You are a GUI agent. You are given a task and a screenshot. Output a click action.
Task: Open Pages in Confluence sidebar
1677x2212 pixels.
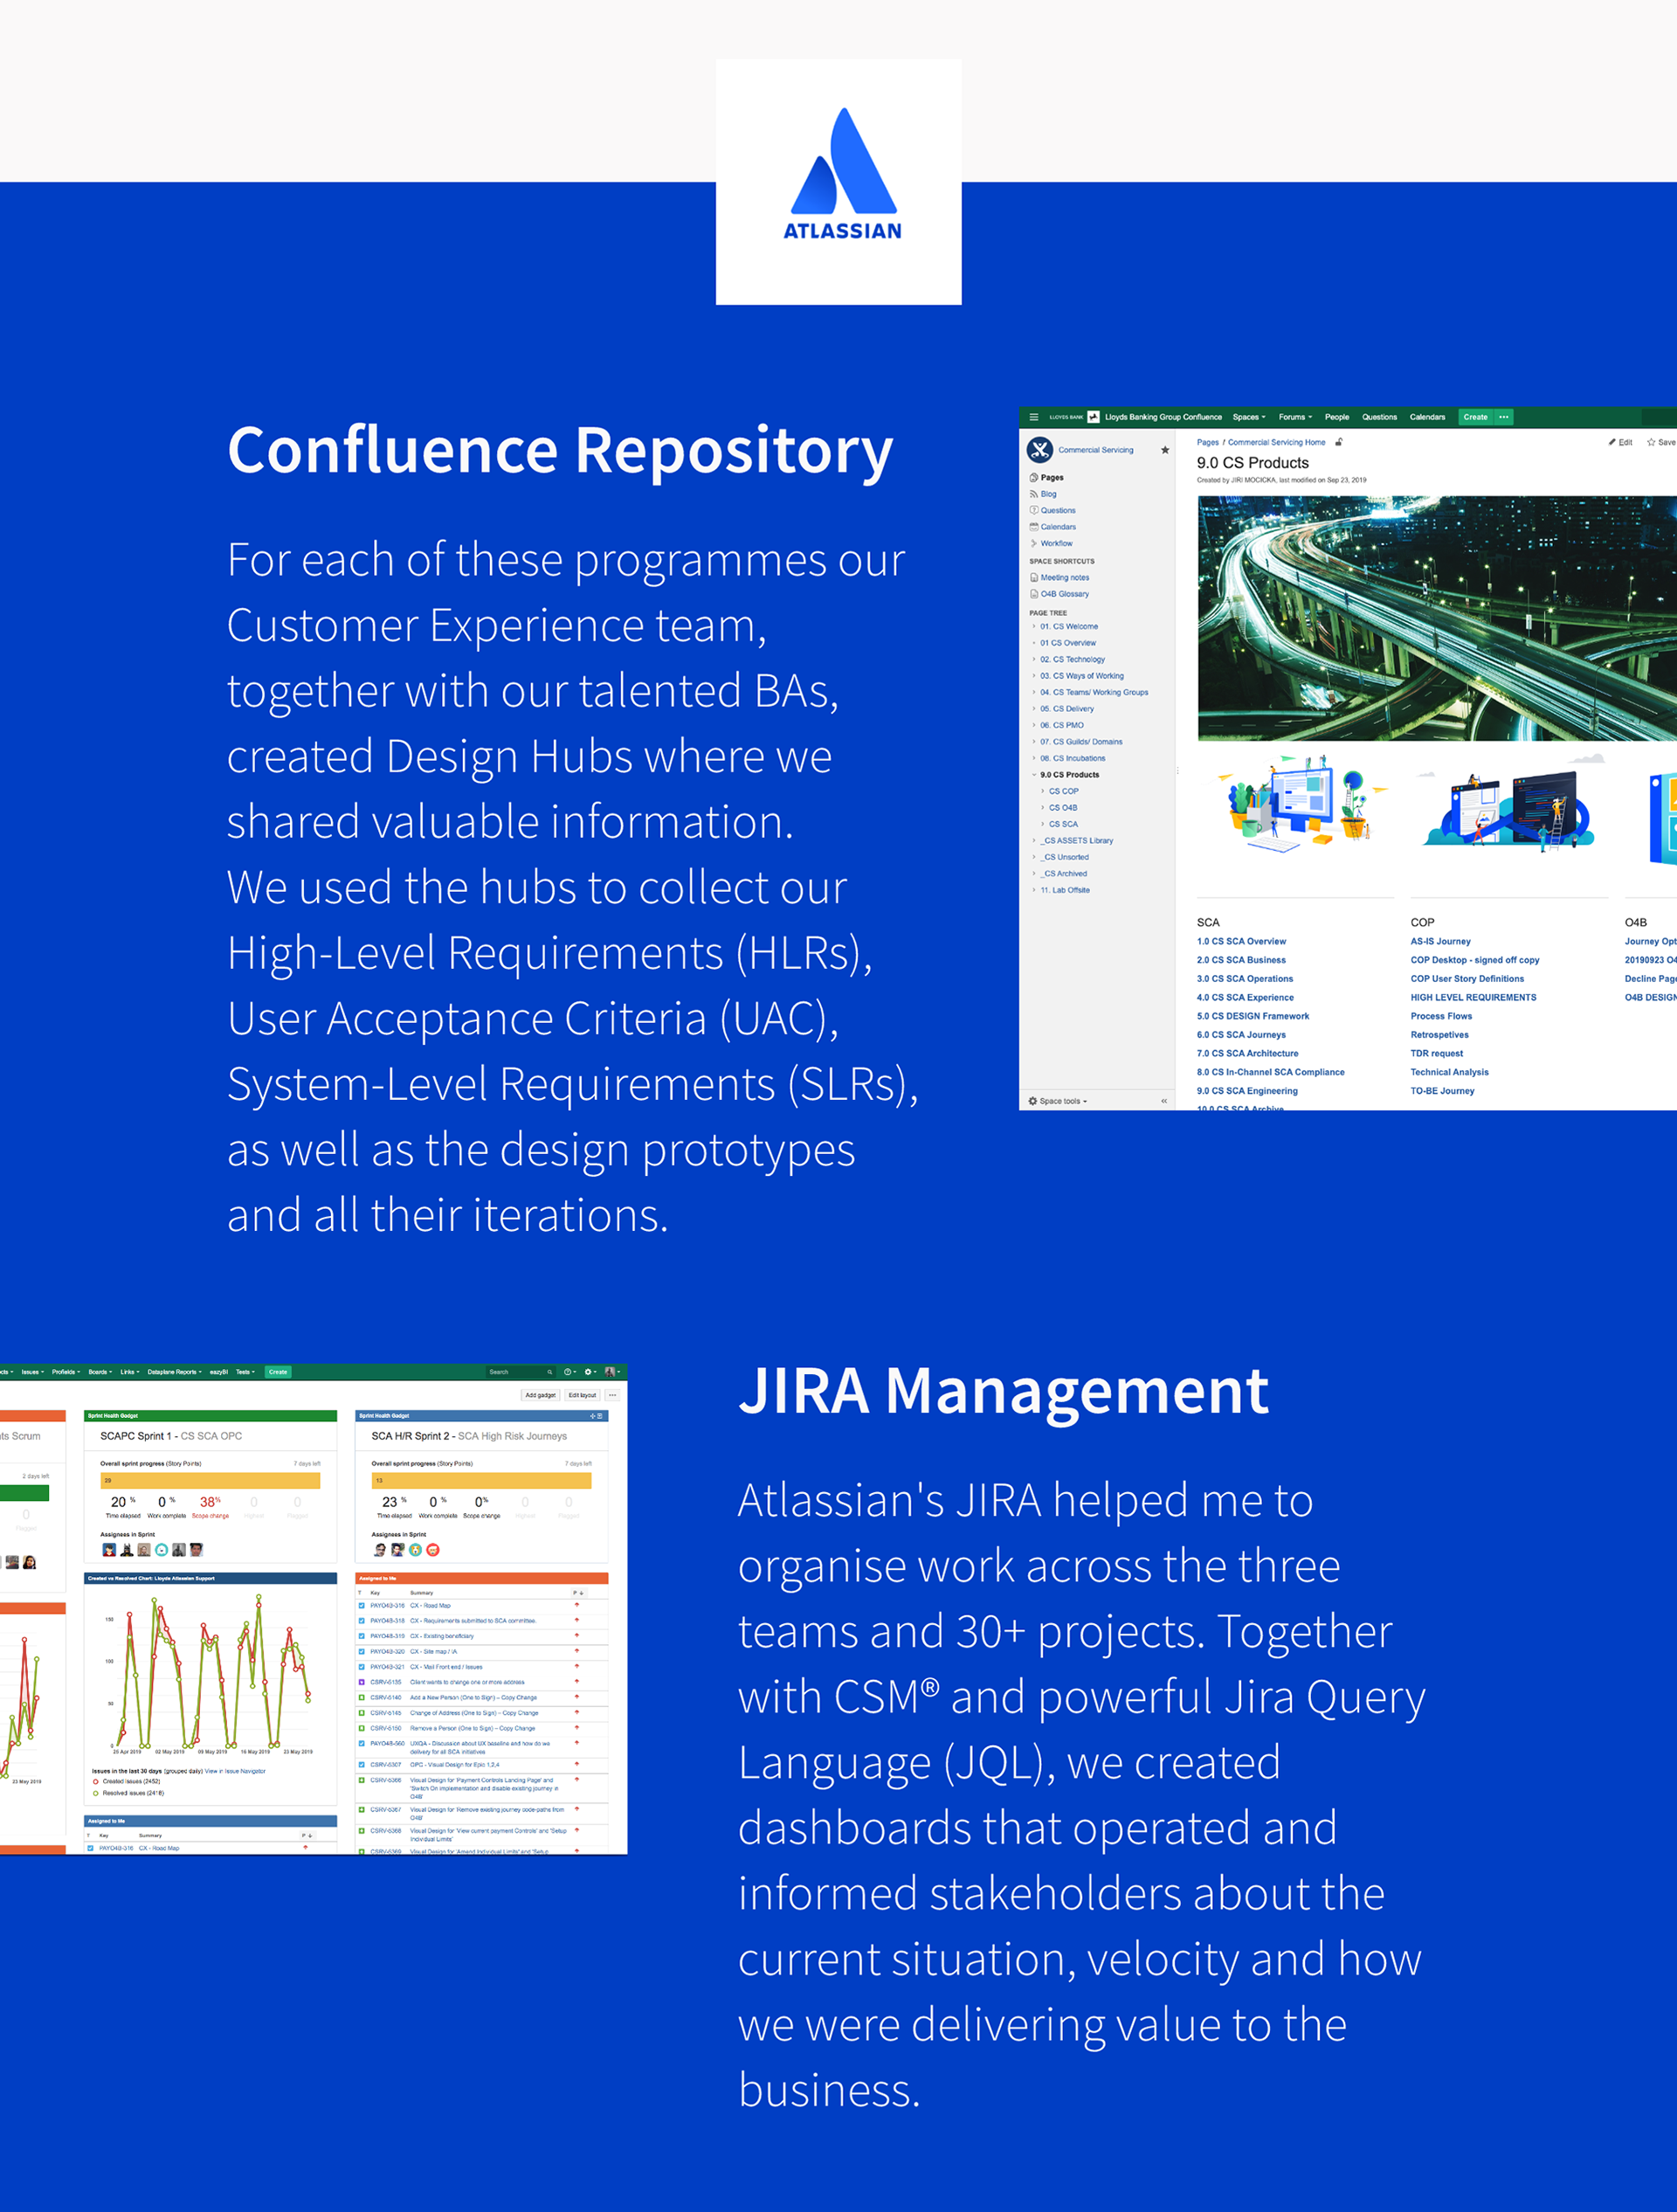pyautogui.click(x=1047, y=478)
